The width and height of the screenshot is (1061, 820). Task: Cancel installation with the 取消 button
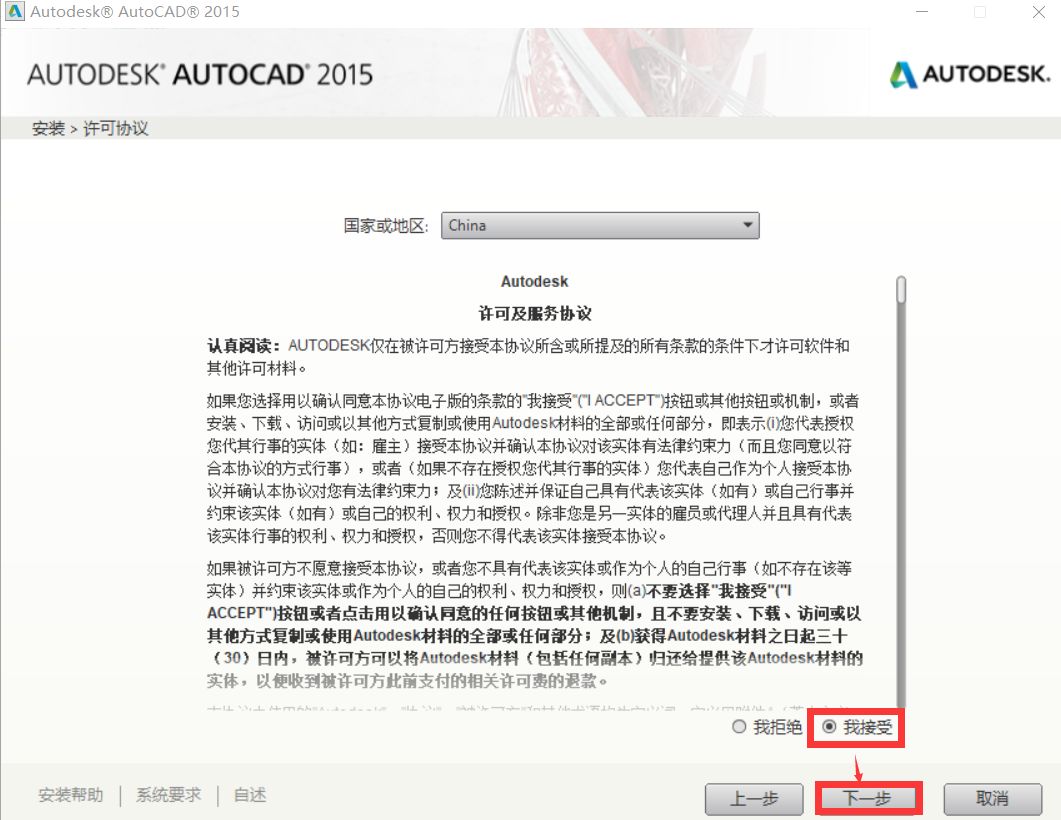[x=993, y=799]
